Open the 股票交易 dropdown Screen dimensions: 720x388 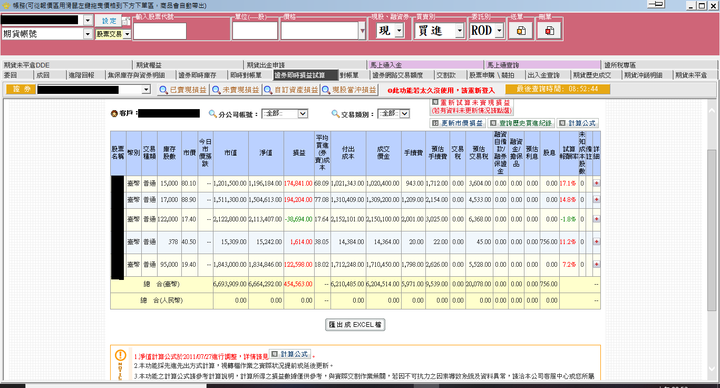point(127,34)
